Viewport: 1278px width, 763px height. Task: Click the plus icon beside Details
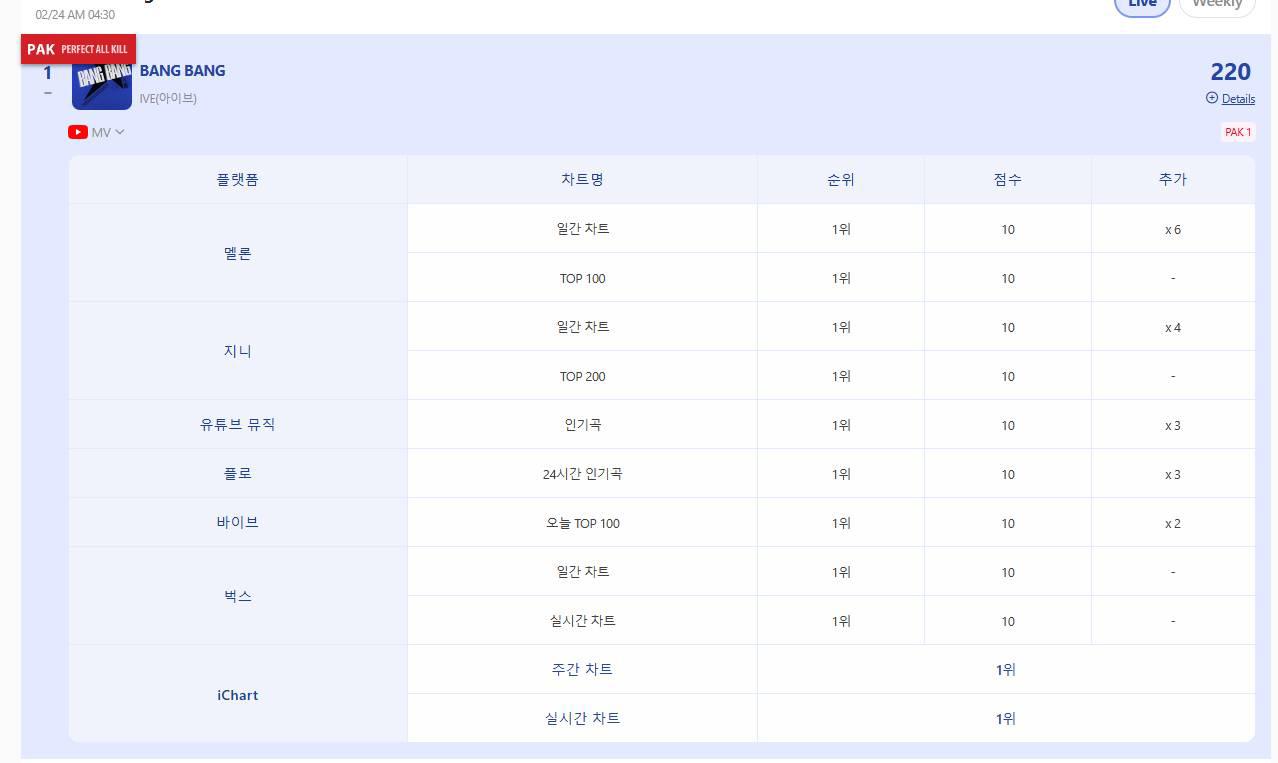pyautogui.click(x=1212, y=98)
